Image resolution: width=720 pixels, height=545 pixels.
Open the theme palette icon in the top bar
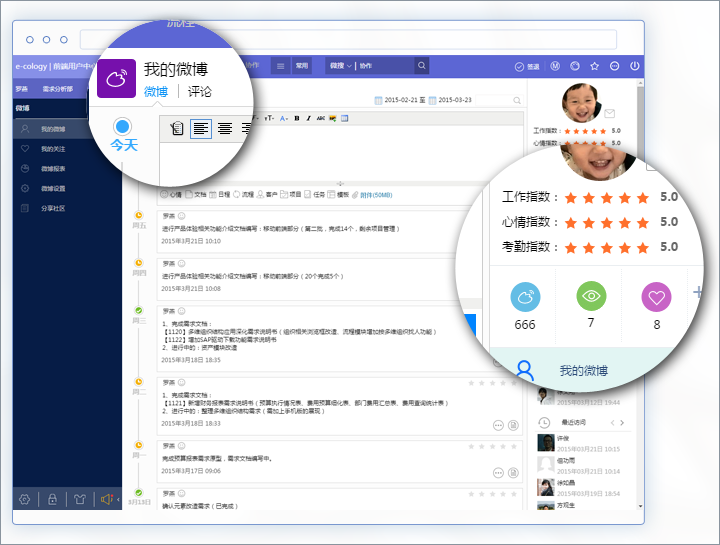tap(575, 66)
